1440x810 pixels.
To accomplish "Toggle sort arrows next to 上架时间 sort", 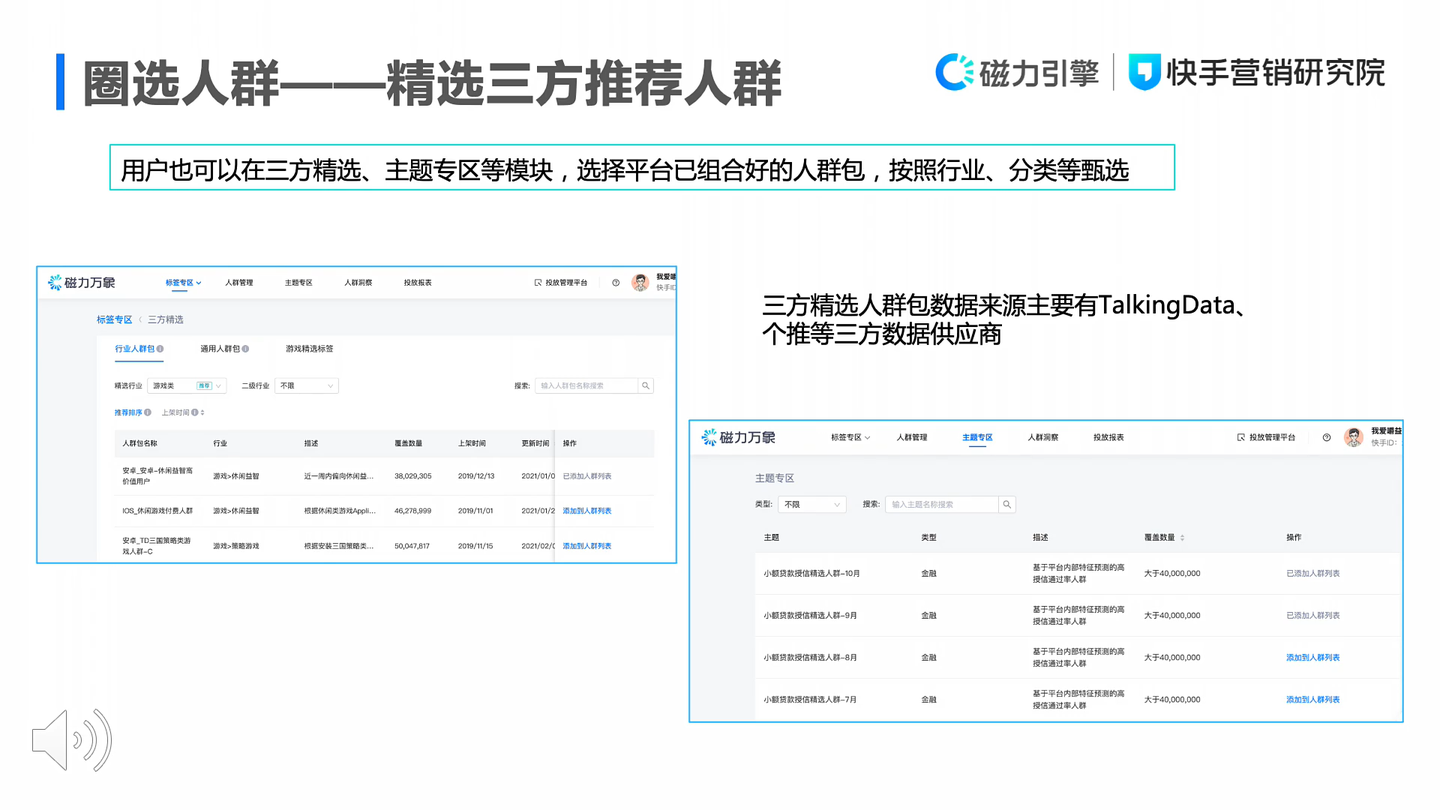I will (202, 412).
